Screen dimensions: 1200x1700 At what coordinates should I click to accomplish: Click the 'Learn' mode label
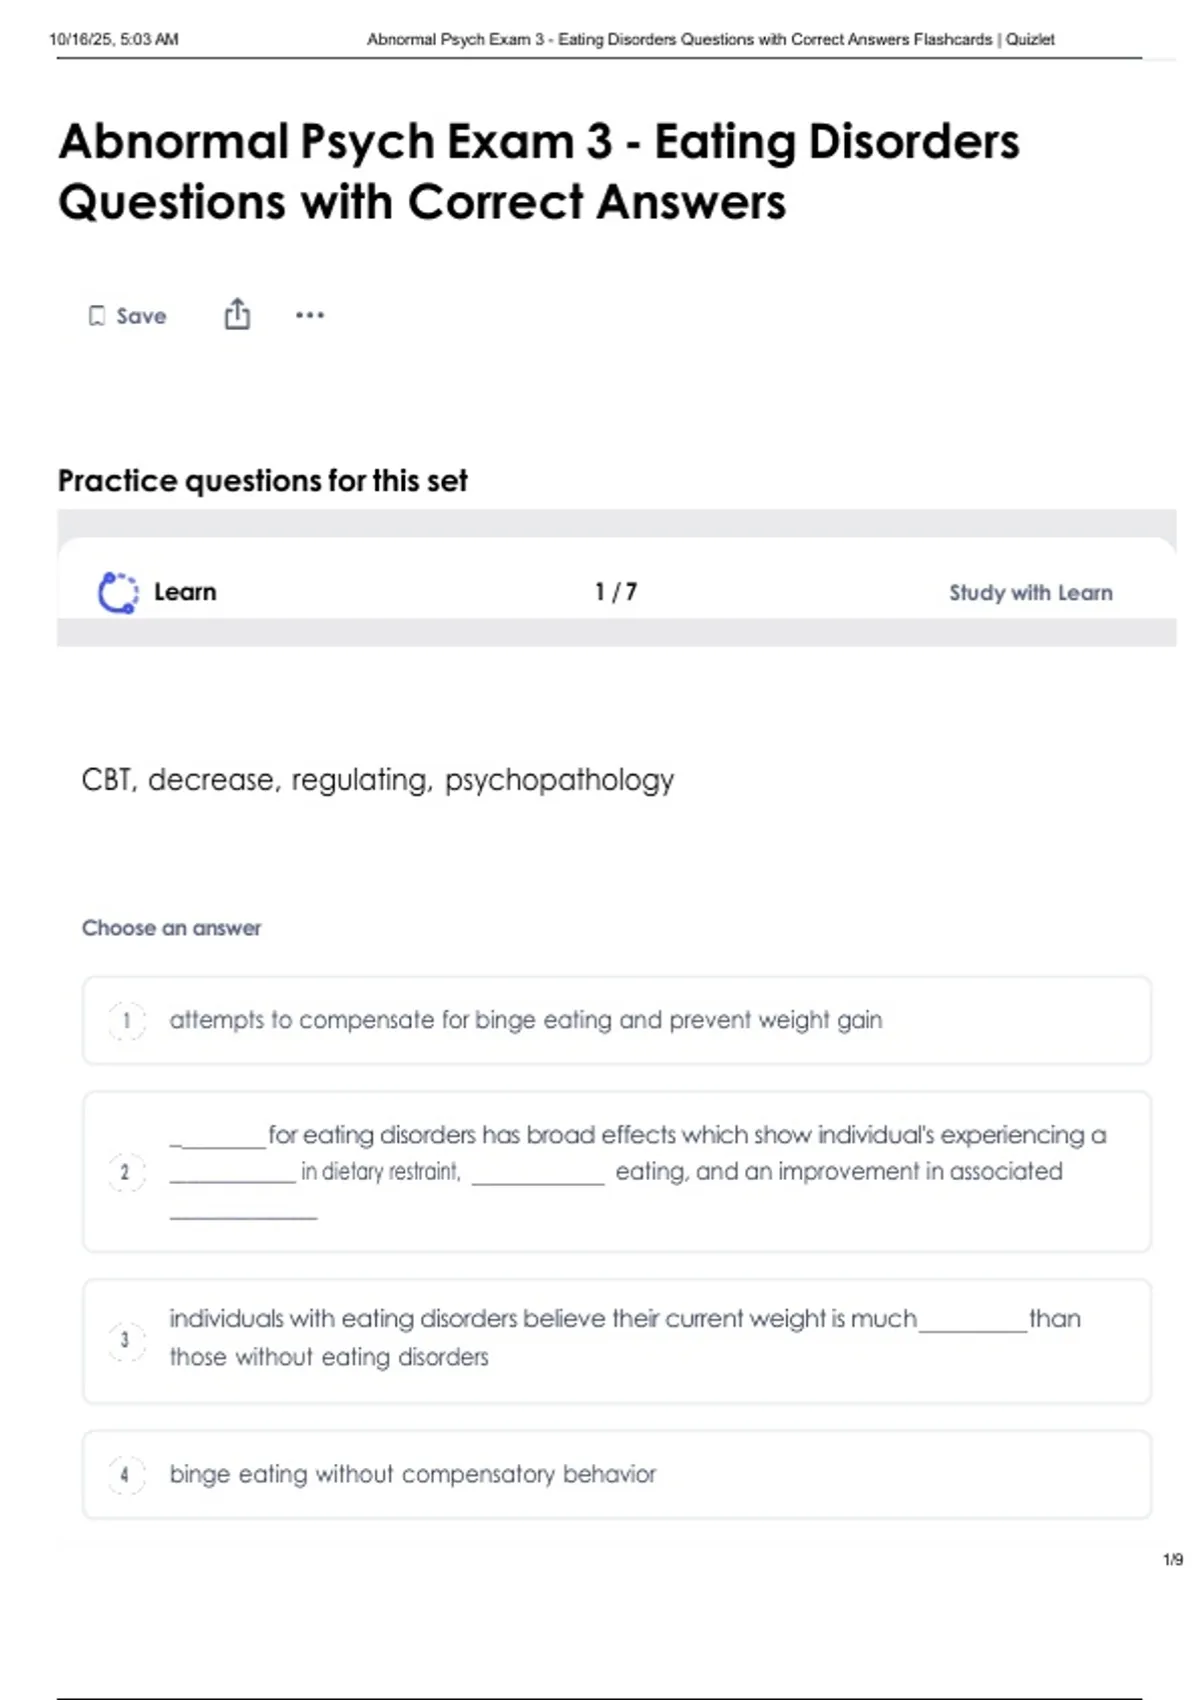tap(185, 592)
